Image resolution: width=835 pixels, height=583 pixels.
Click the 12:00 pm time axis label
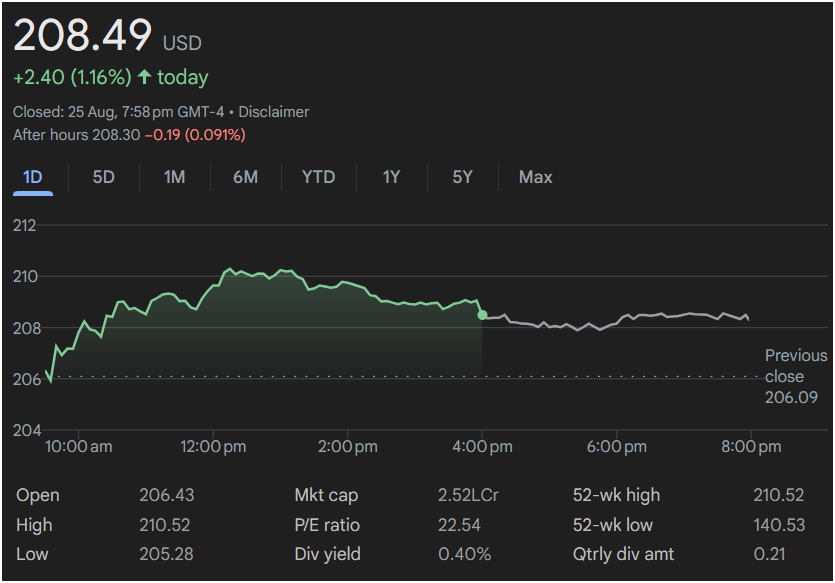coord(214,446)
